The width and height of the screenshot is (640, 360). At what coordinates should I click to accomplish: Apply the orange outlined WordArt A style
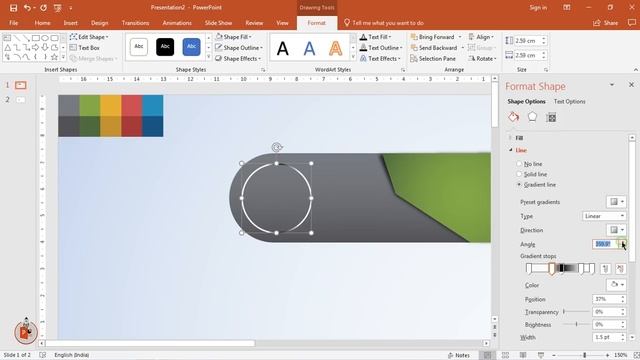coord(336,49)
